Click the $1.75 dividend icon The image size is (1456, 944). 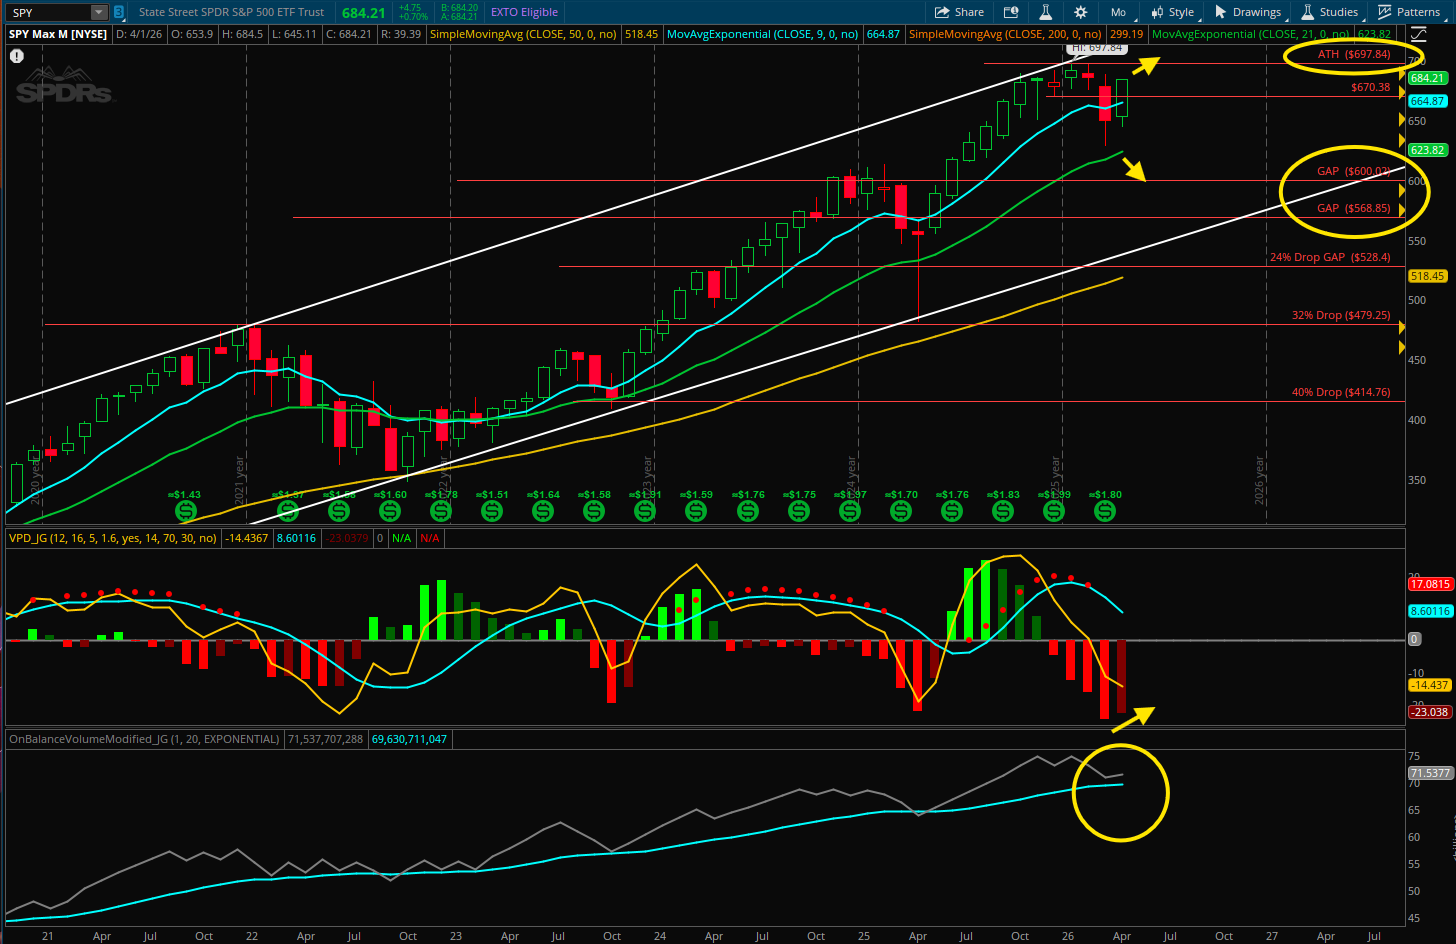tap(798, 511)
